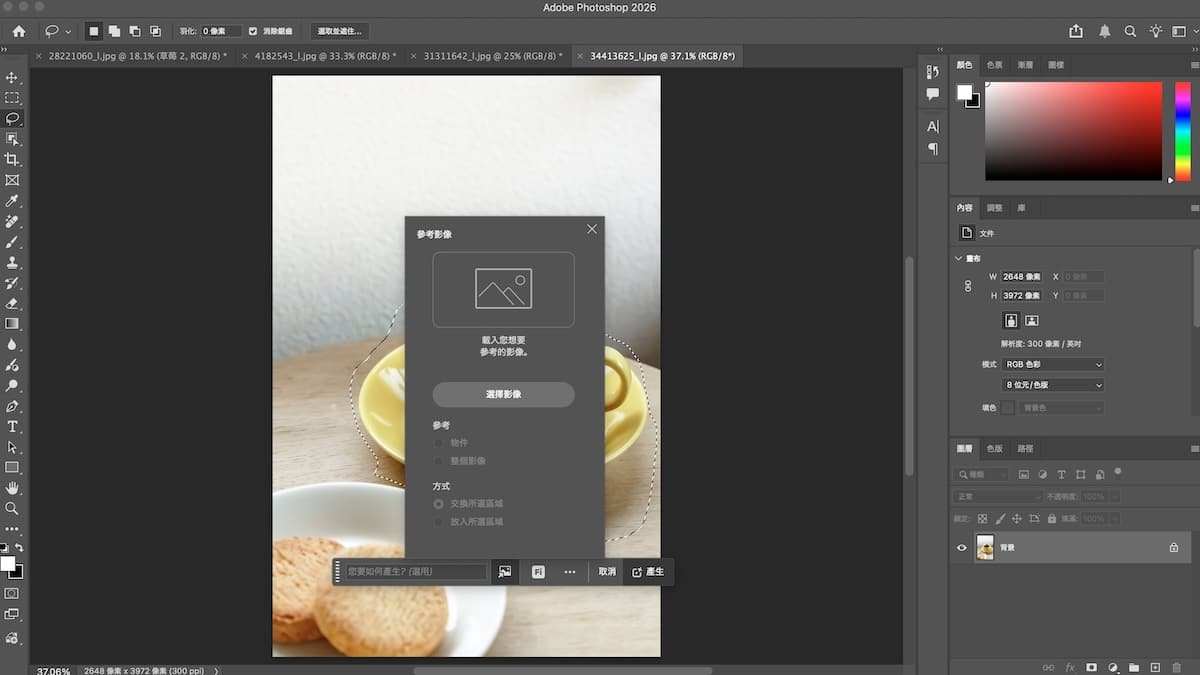Hide the 背景 layer with eye icon
Image resolution: width=1200 pixels, height=675 pixels.
(x=962, y=548)
